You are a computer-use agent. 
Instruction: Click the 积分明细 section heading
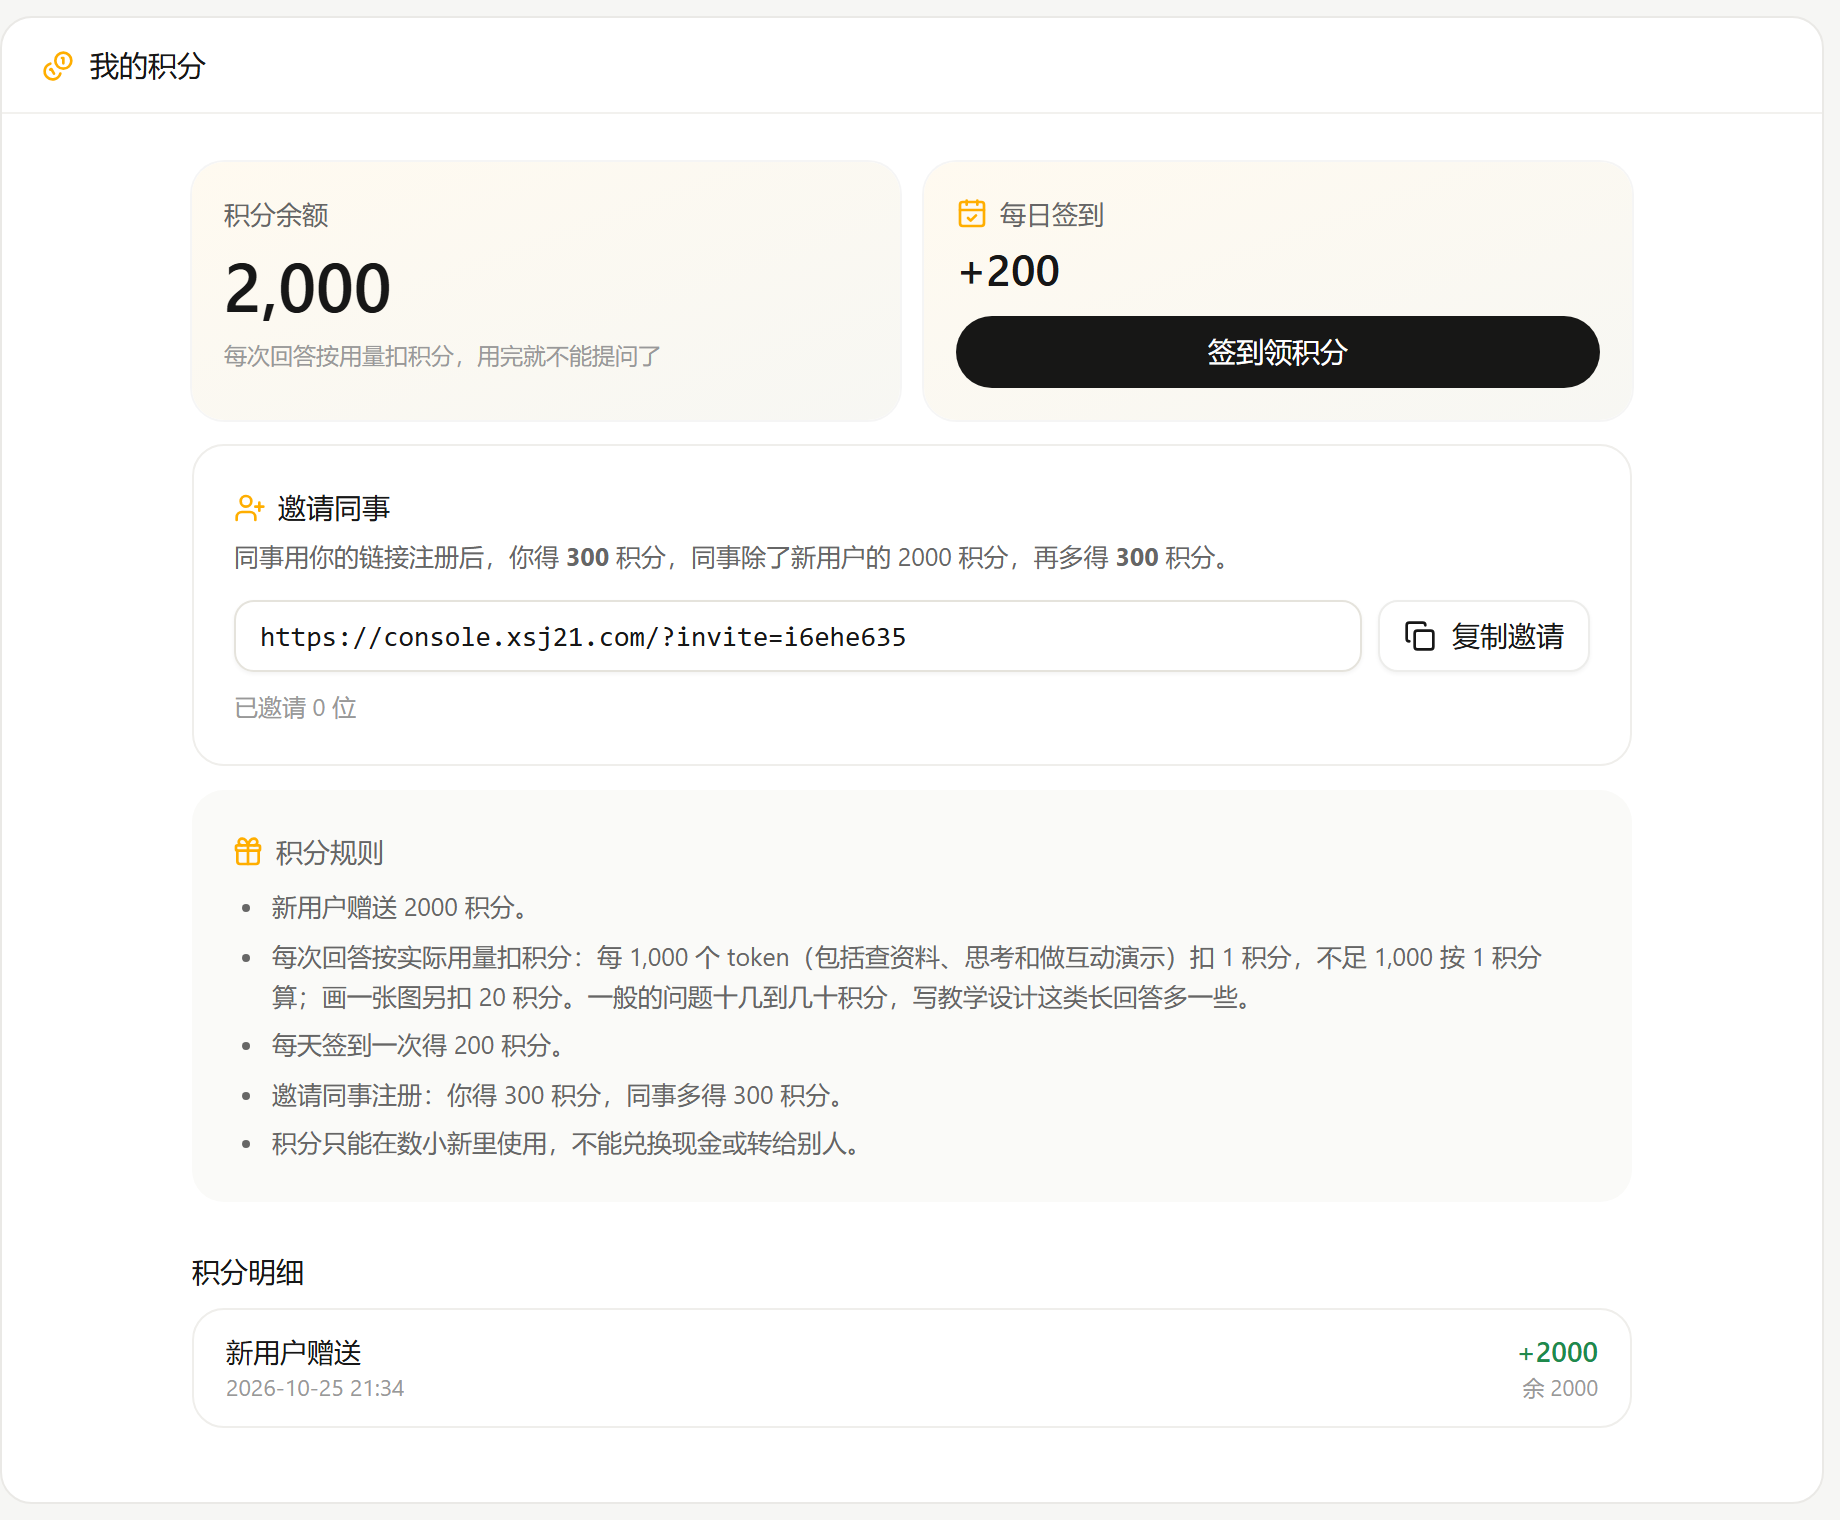click(x=248, y=1272)
